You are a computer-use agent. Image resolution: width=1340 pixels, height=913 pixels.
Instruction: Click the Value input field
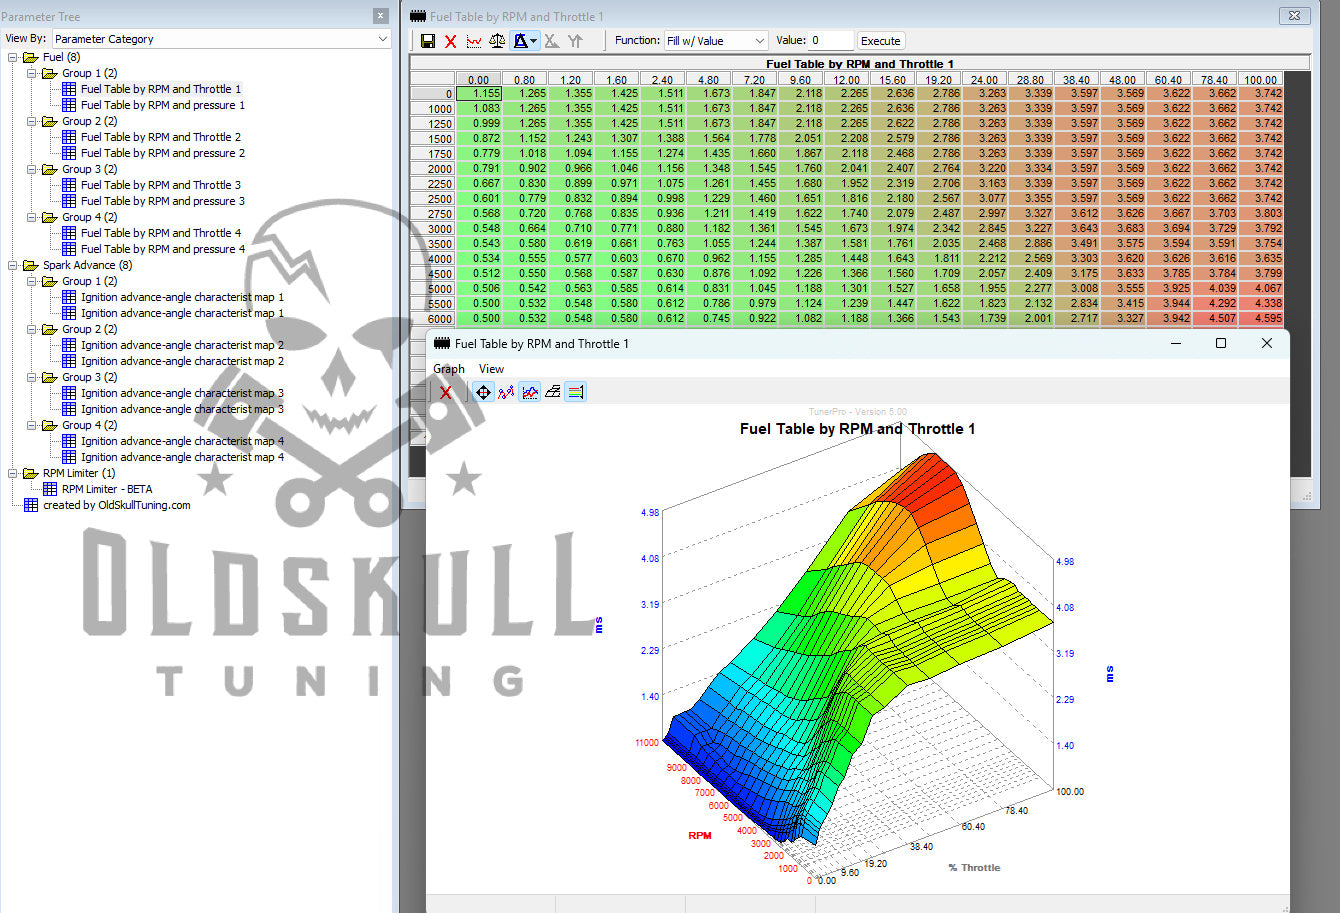coord(830,41)
